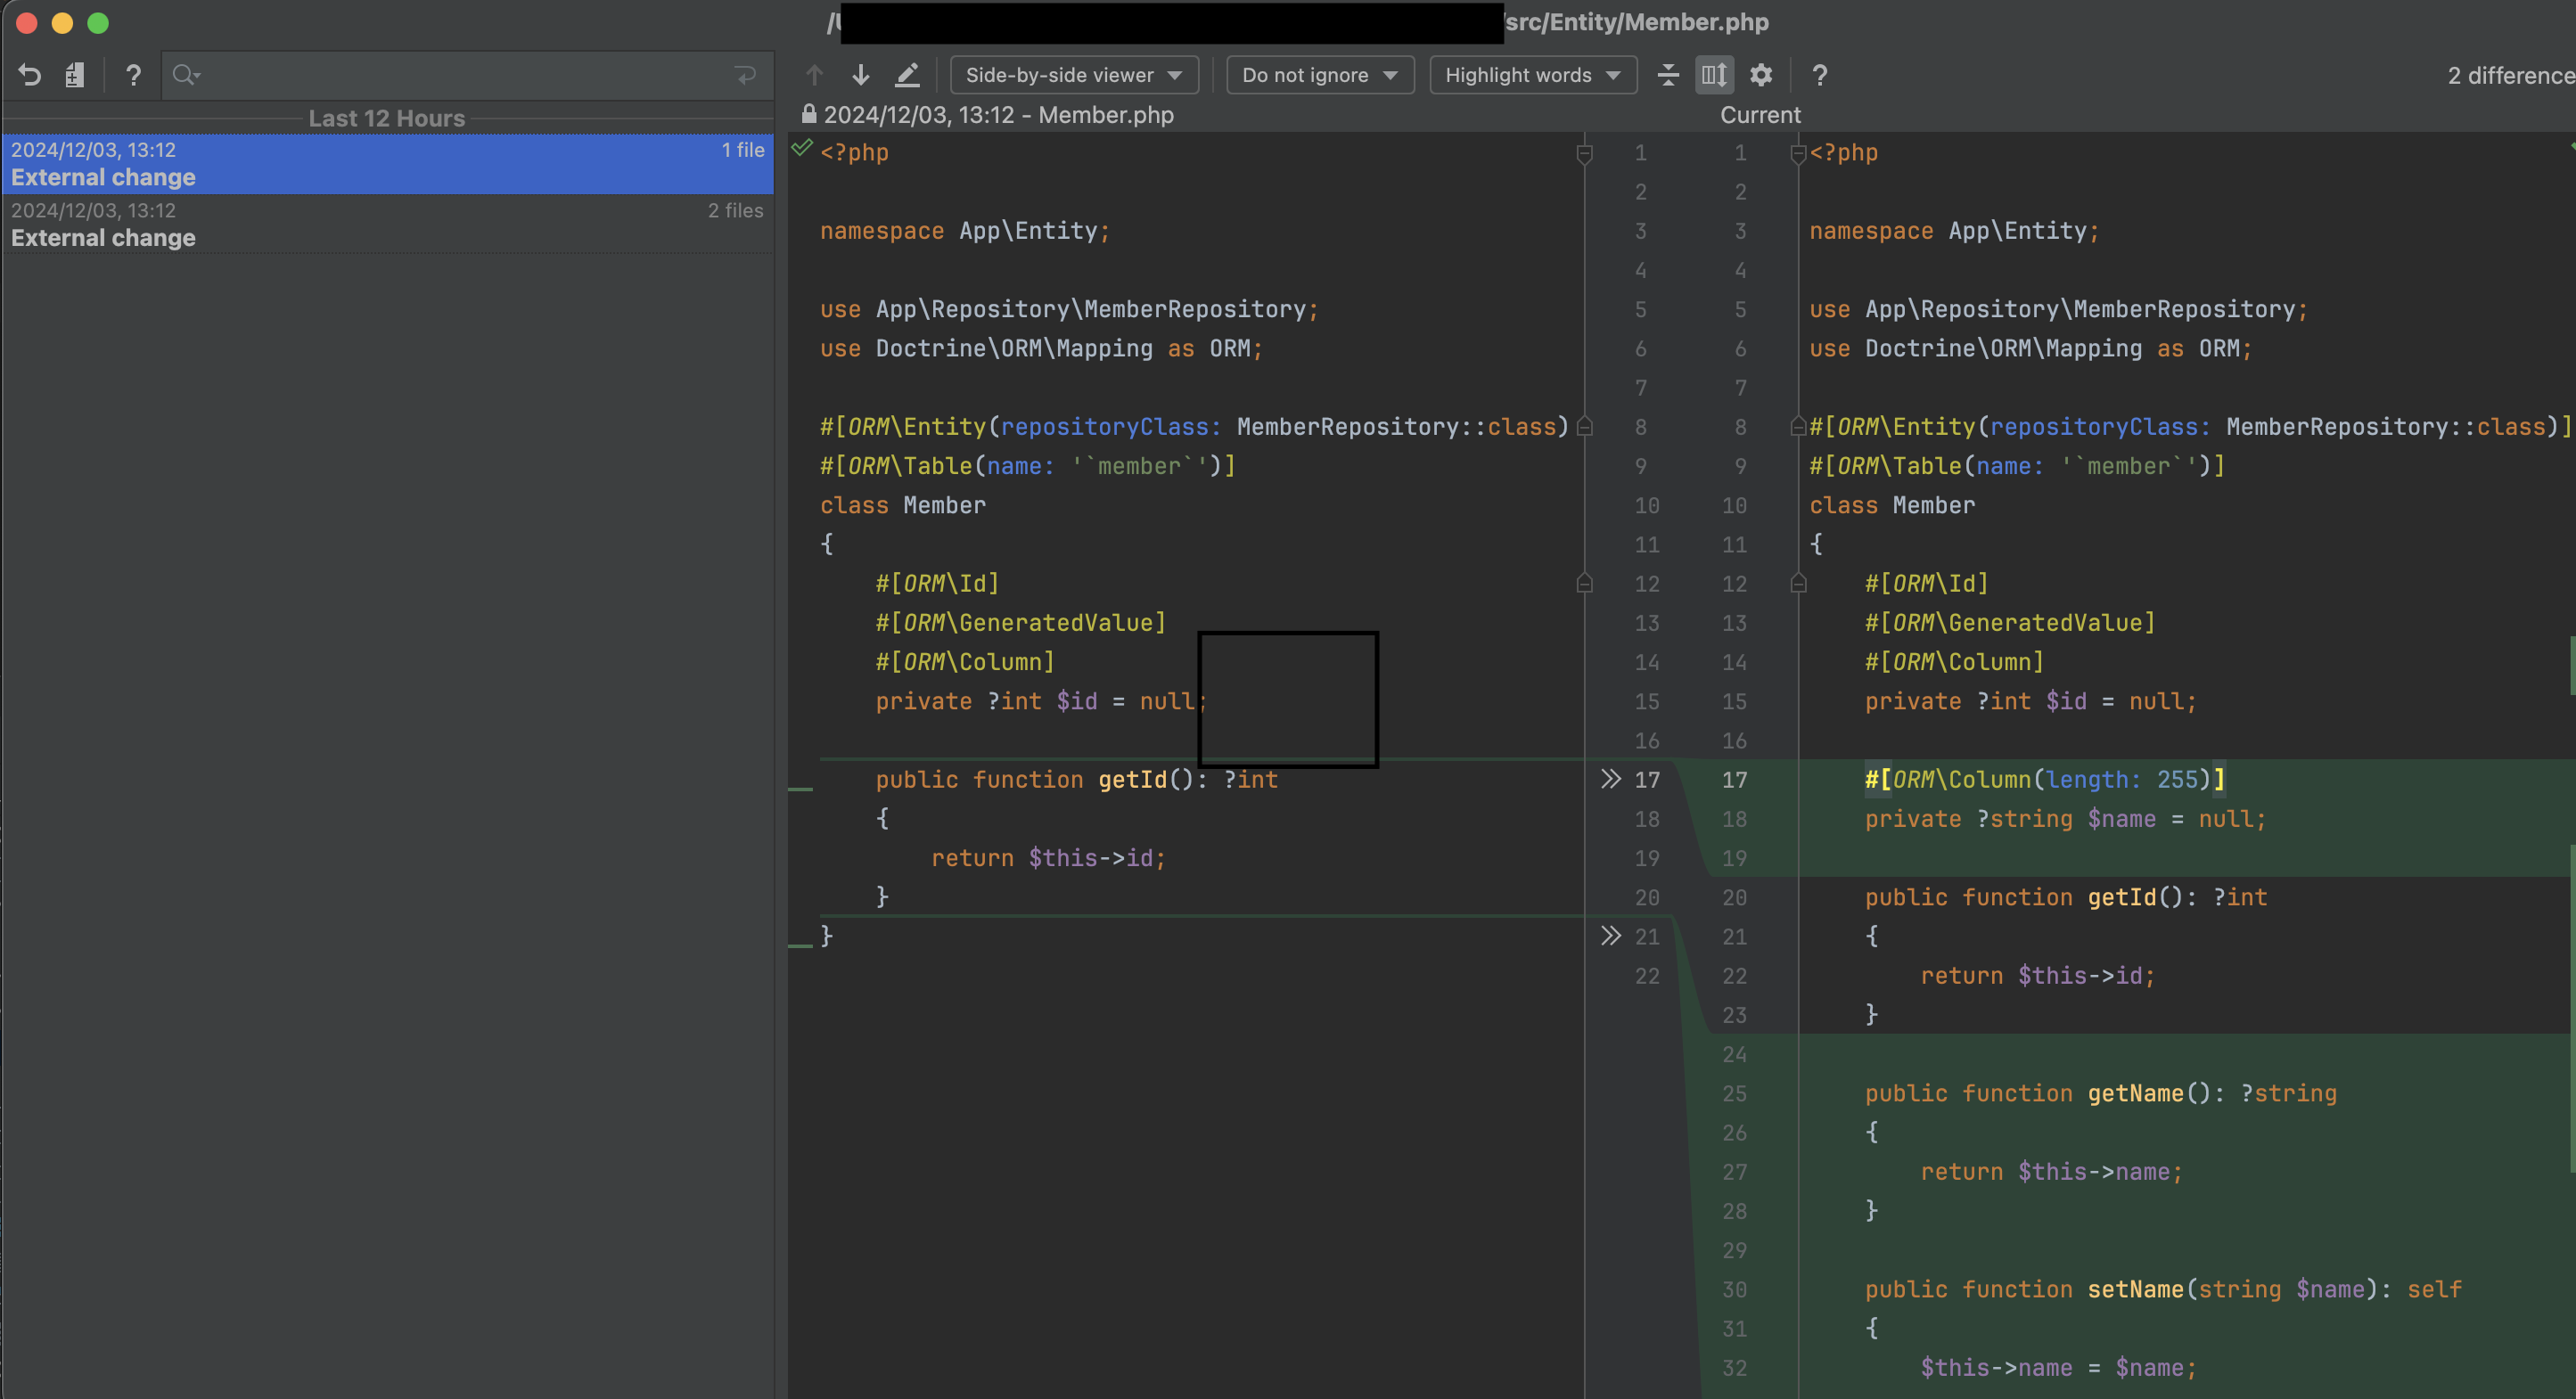
Task: Open the Side-by-side viewer dropdown
Action: click(x=1074, y=75)
